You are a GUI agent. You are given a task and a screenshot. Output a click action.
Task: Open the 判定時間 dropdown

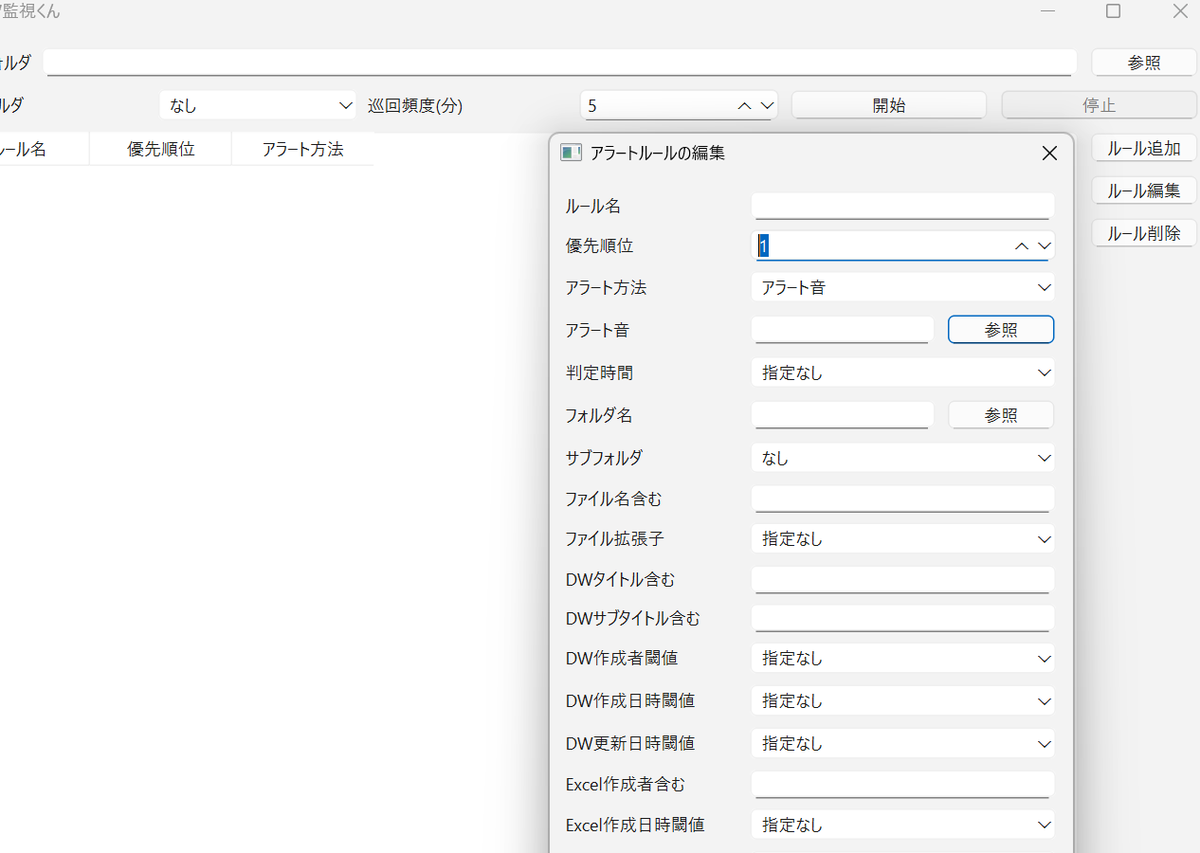(x=903, y=373)
